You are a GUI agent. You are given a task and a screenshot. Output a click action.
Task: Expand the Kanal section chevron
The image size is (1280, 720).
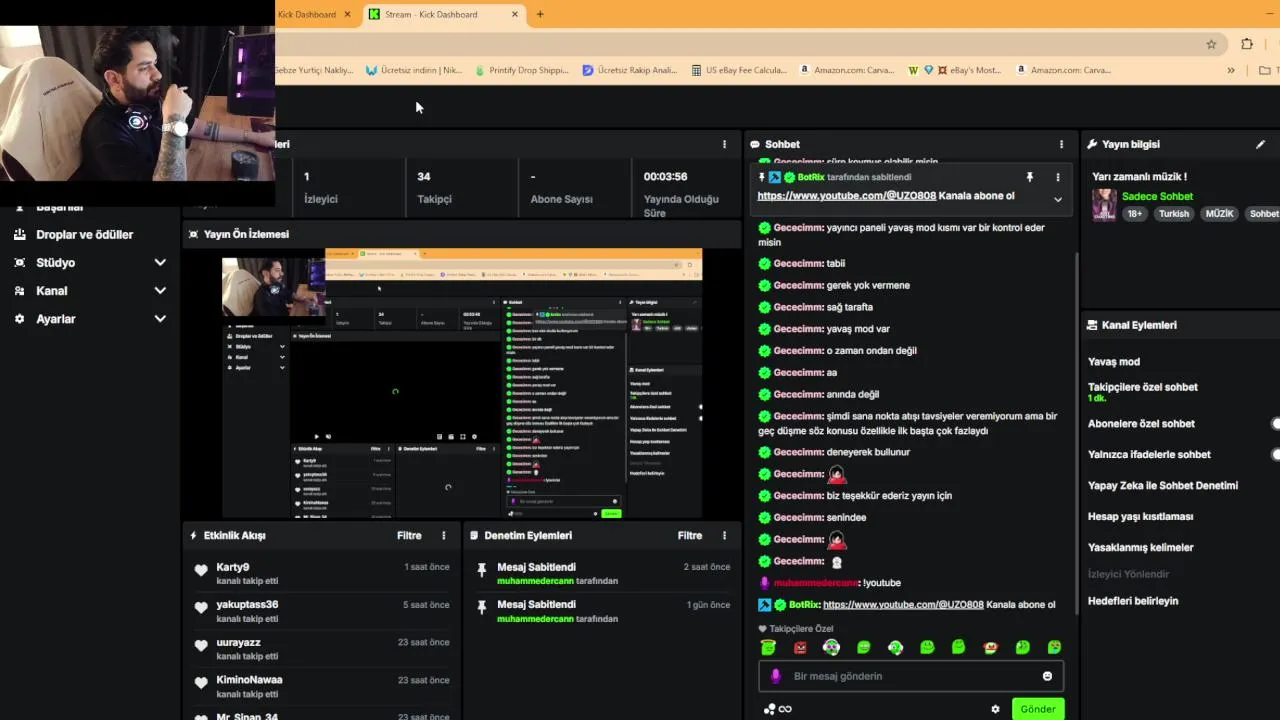(x=160, y=290)
